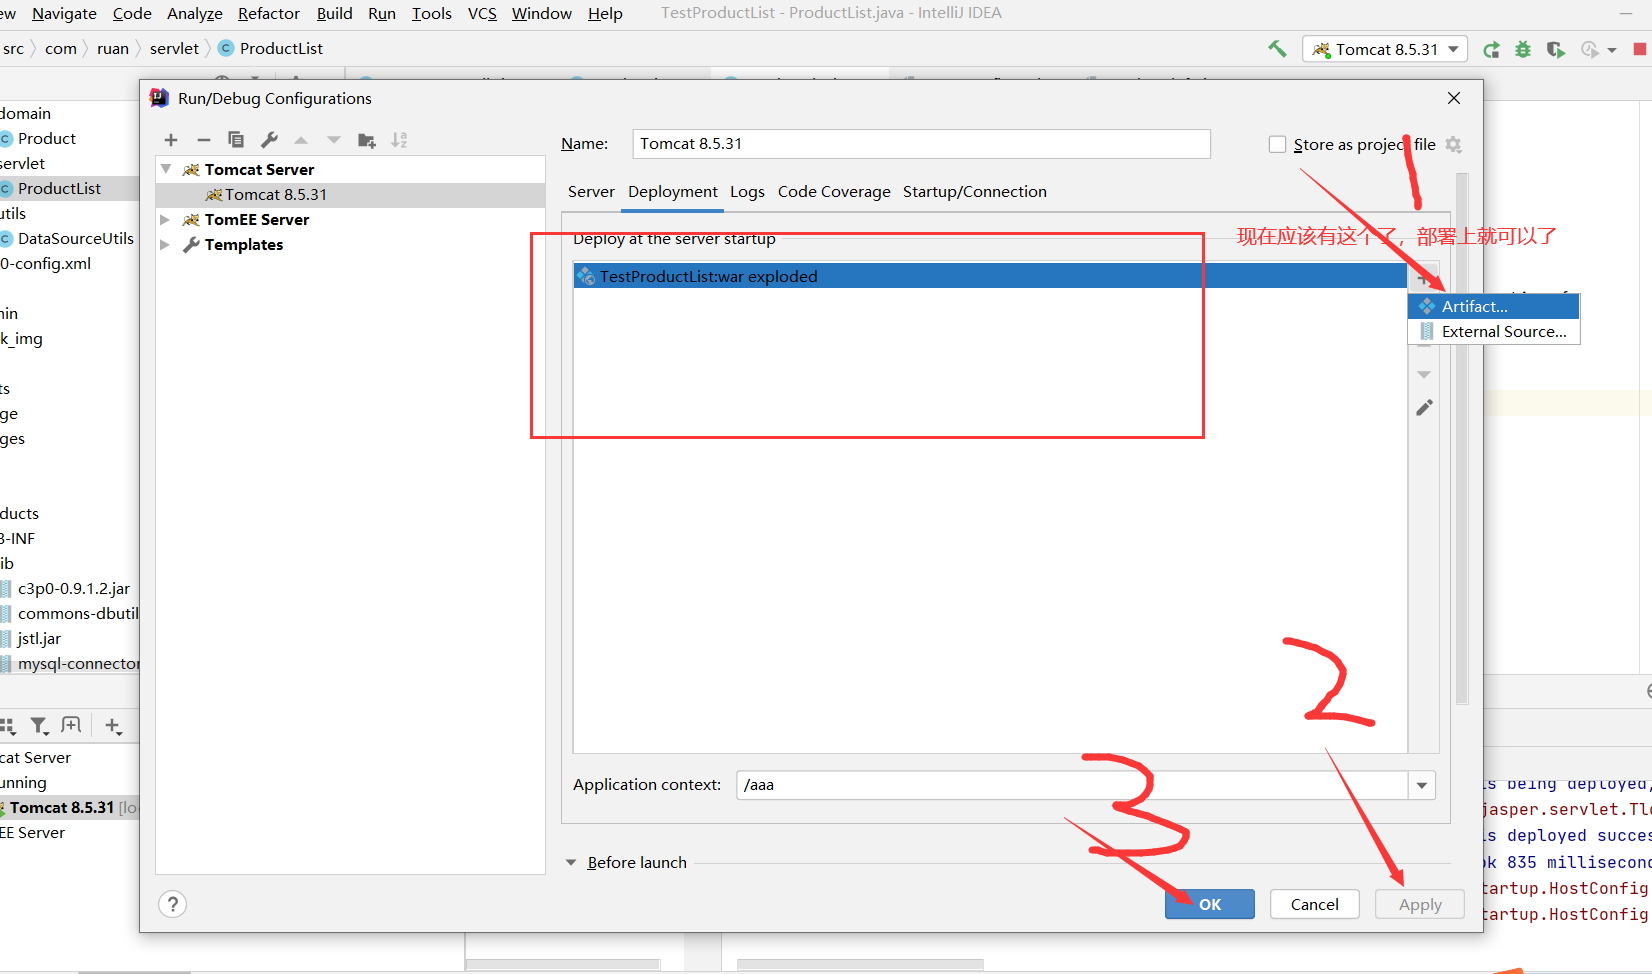Click the Build project hammer icon
Screen dimensions: 1652x974
point(1277,48)
